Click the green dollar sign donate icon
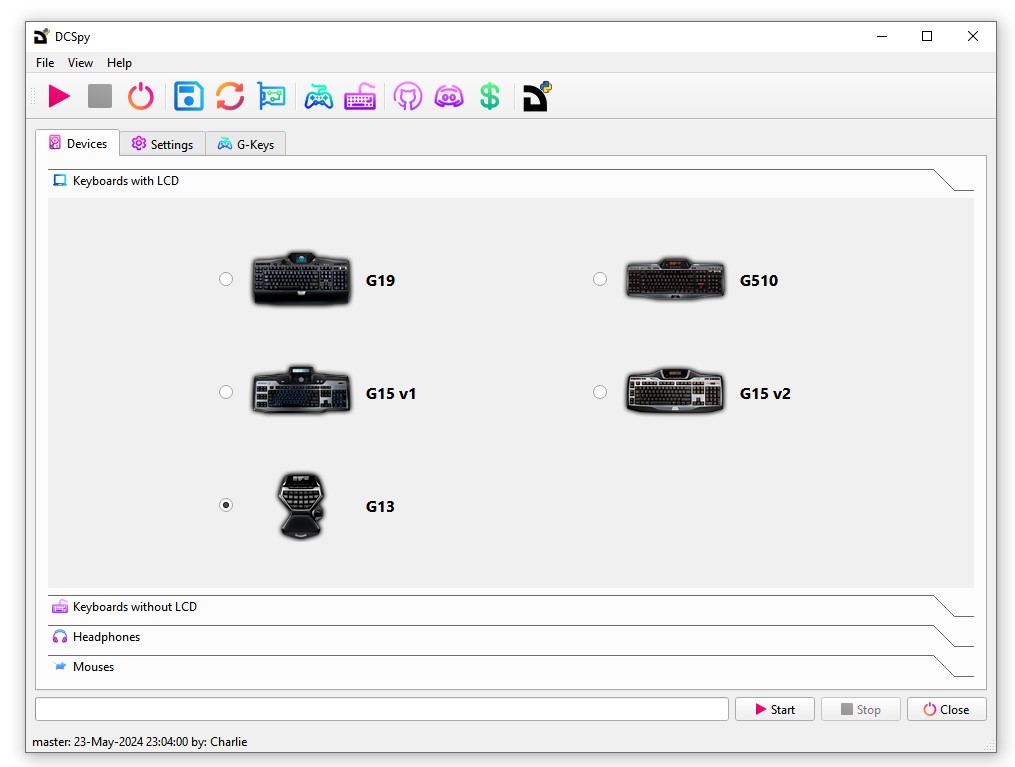This screenshot has height=767, width=1015. click(x=489, y=97)
